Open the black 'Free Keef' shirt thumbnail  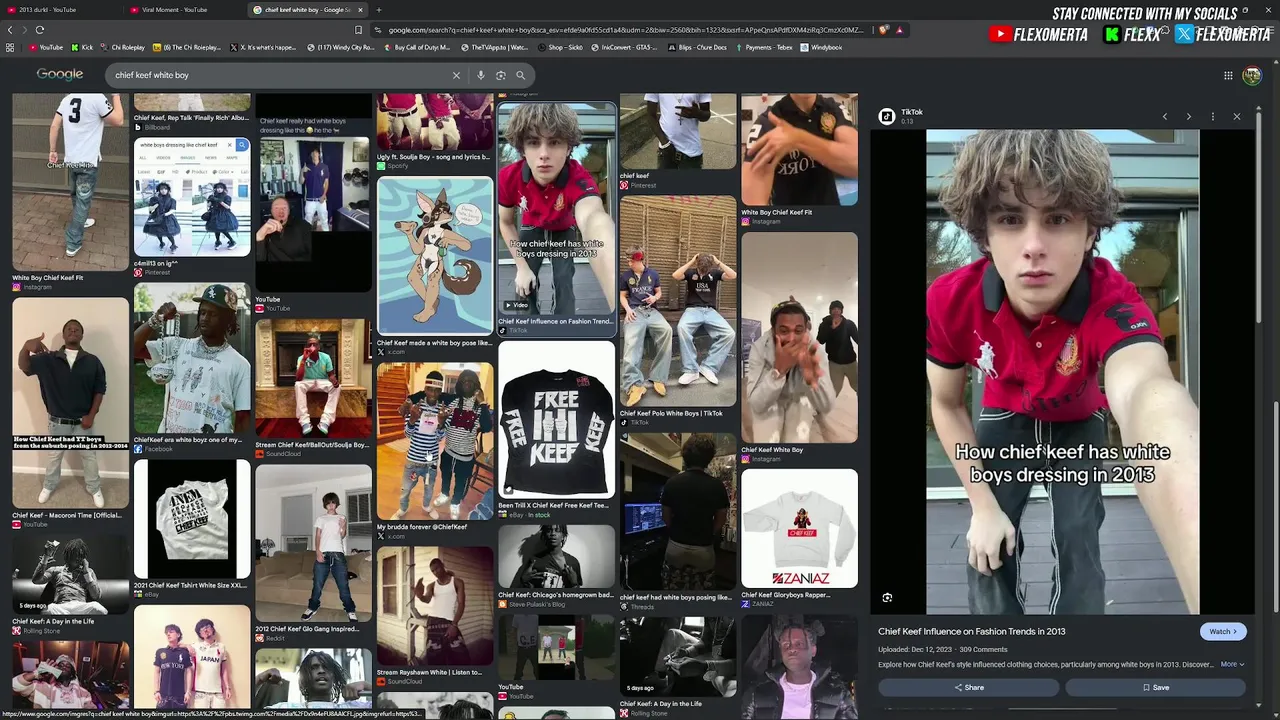(x=557, y=420)
